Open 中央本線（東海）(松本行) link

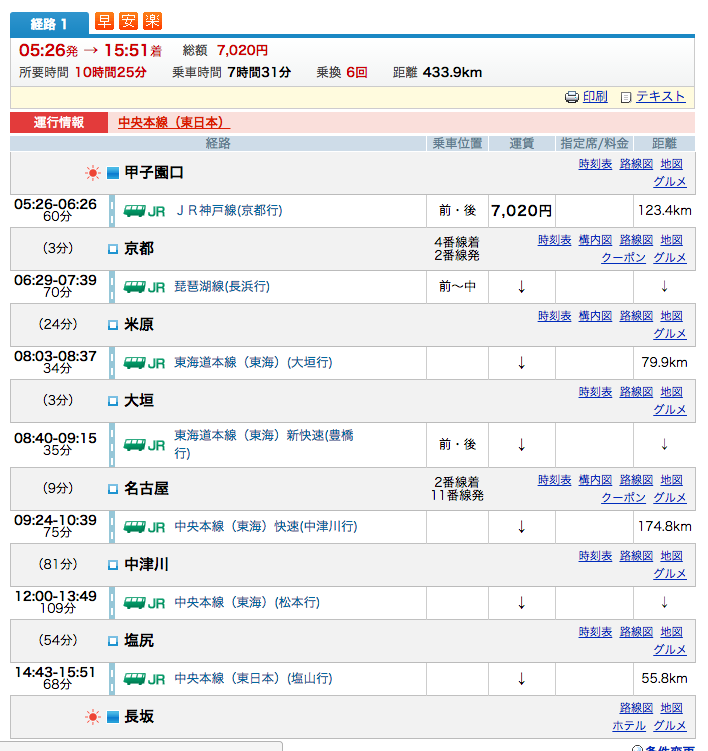(x=247, y=602)
